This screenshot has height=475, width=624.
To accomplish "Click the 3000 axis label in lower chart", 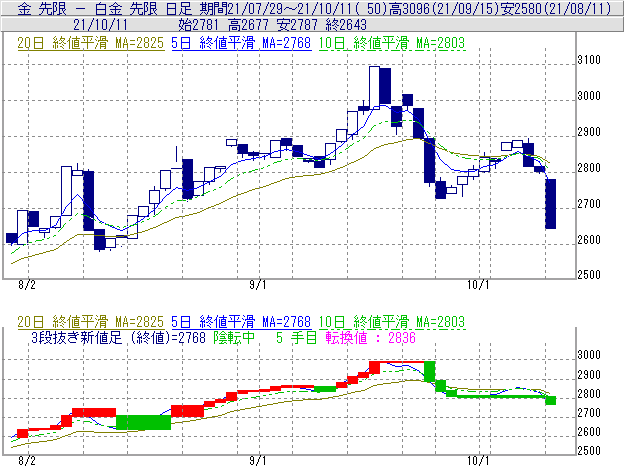I will [589, 355].
